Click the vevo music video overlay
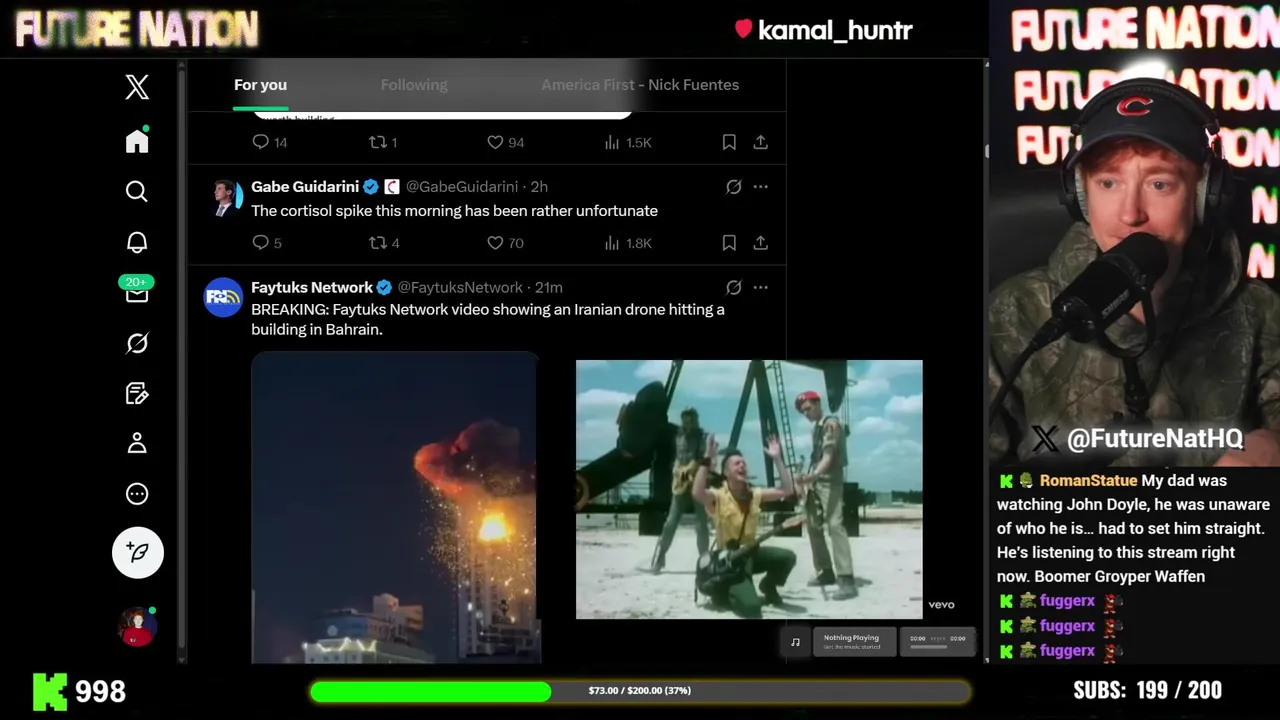Viewport: 1280px width, 720px height. coord(749,490)
